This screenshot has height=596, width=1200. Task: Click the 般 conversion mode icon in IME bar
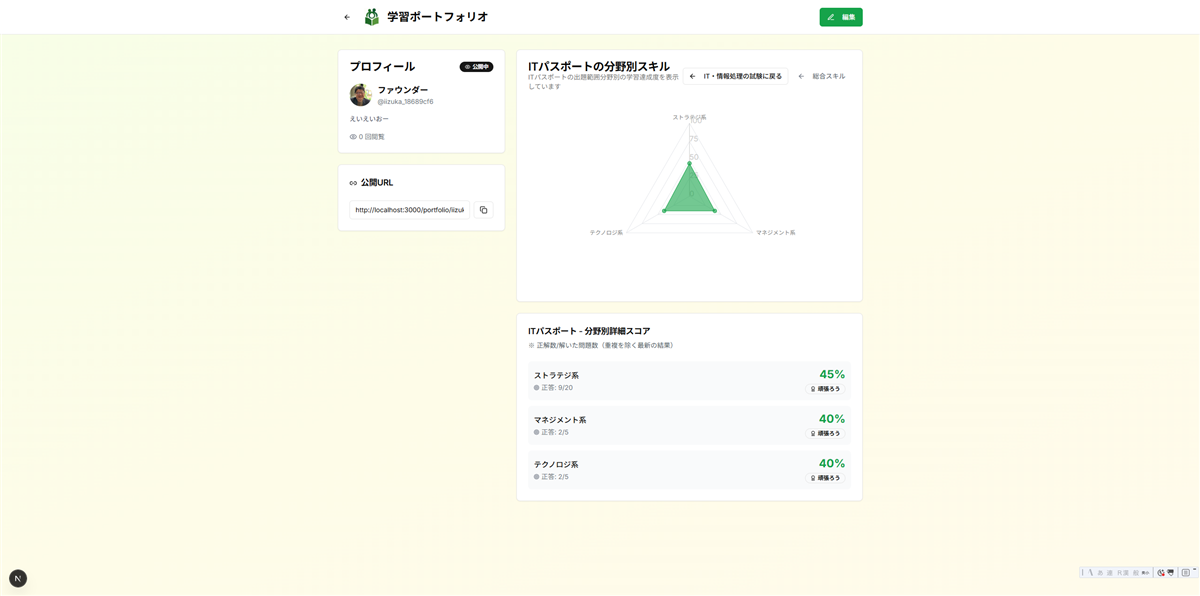pyautogui.click(x=1136, y=573)
